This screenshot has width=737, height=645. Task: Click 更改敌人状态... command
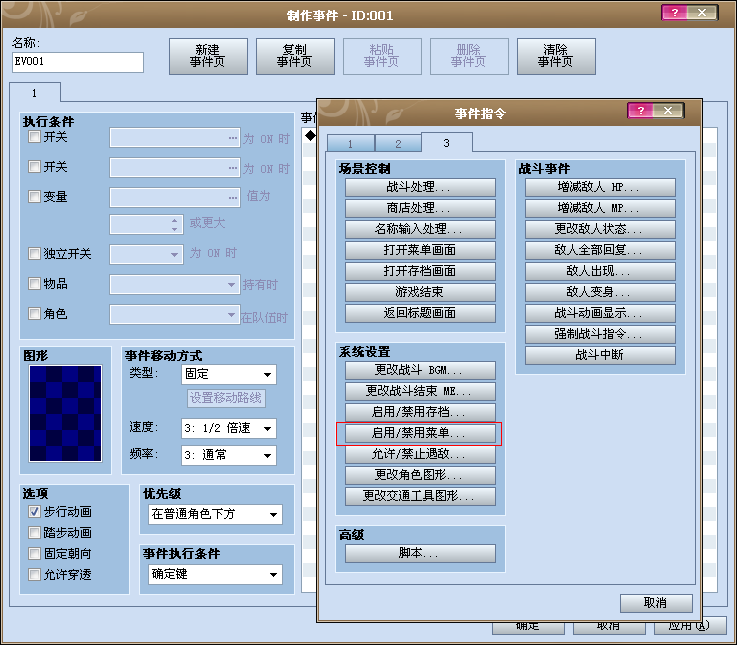tap(600, 229)
